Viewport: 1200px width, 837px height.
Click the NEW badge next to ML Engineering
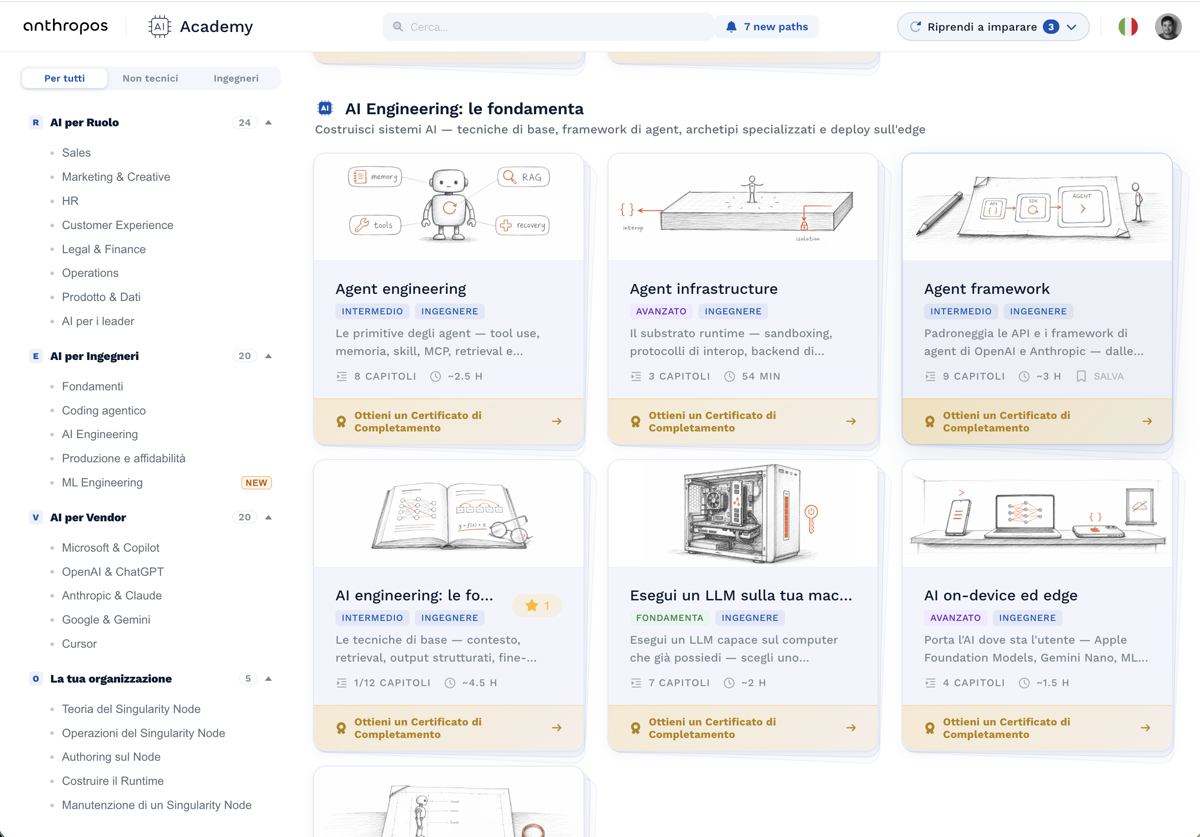[257, 483]
